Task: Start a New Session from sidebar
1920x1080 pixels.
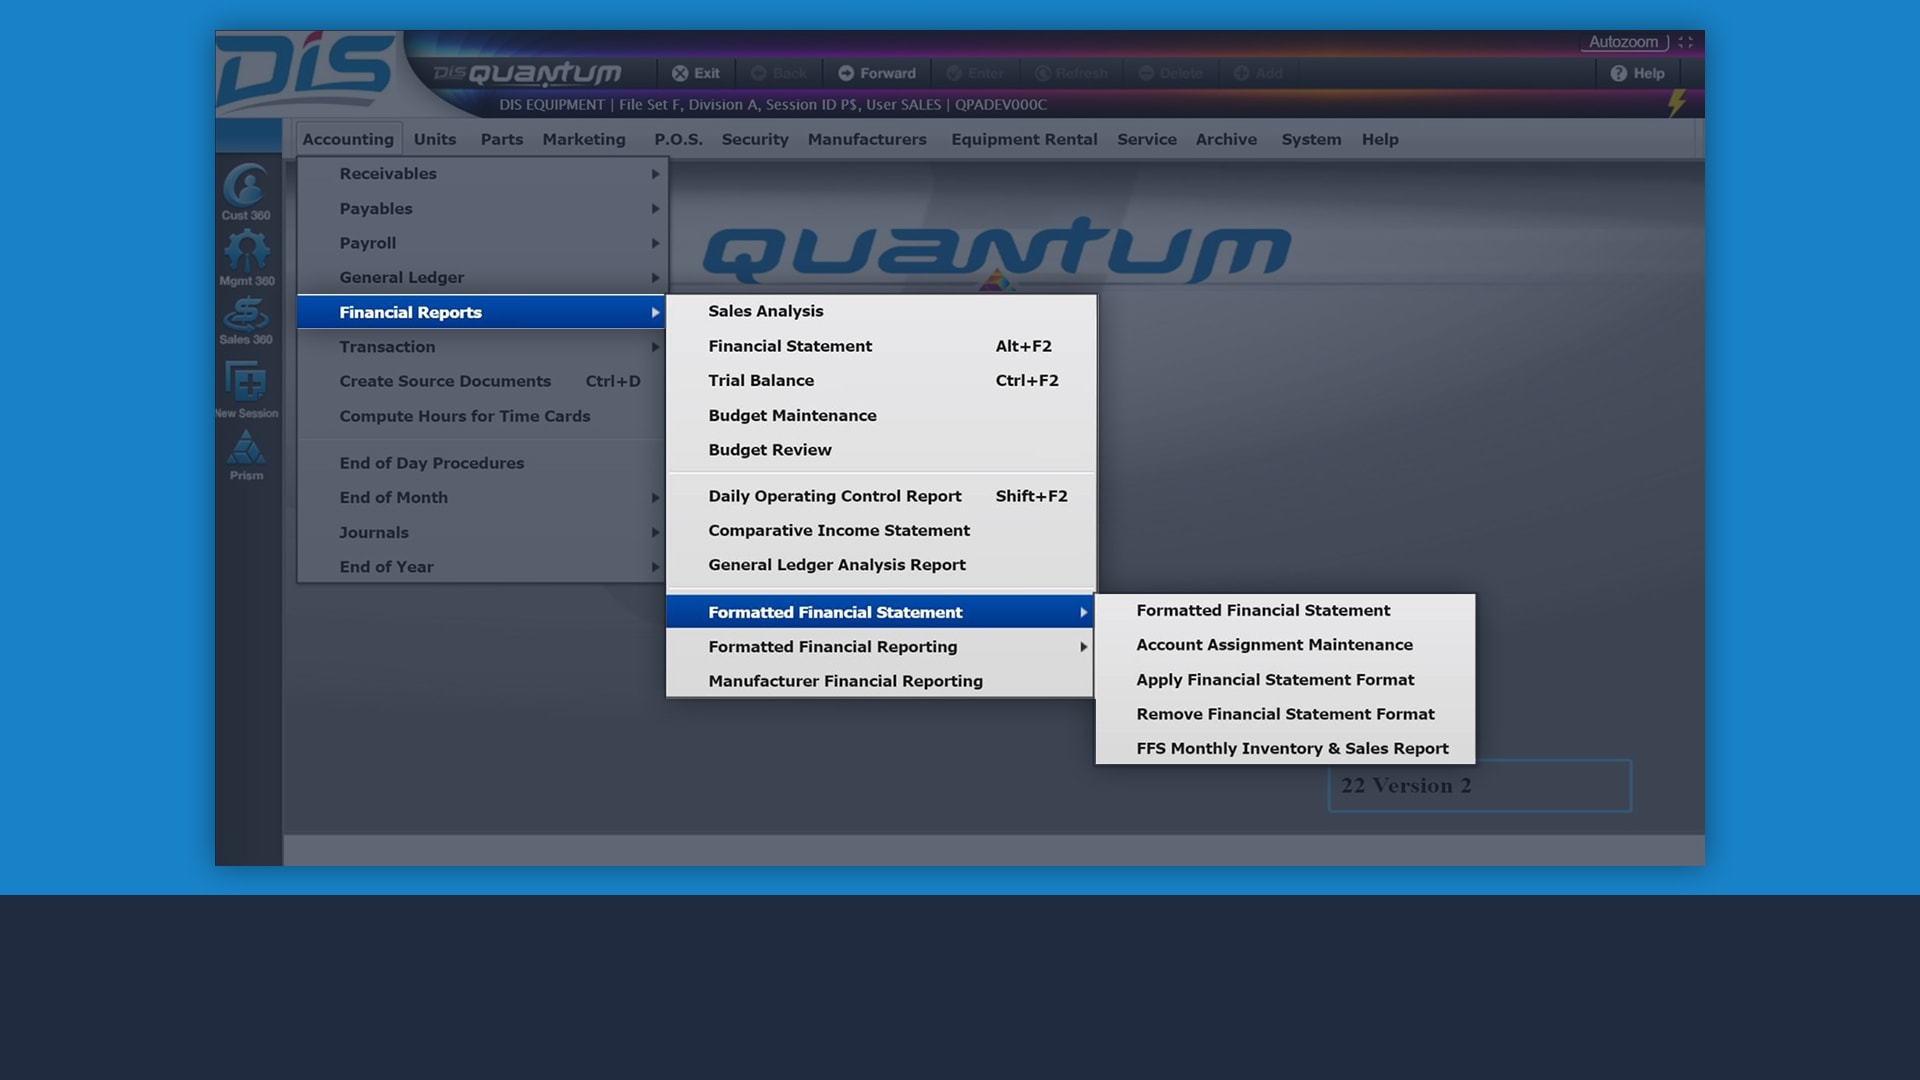Action: click(x=246, y=388)
